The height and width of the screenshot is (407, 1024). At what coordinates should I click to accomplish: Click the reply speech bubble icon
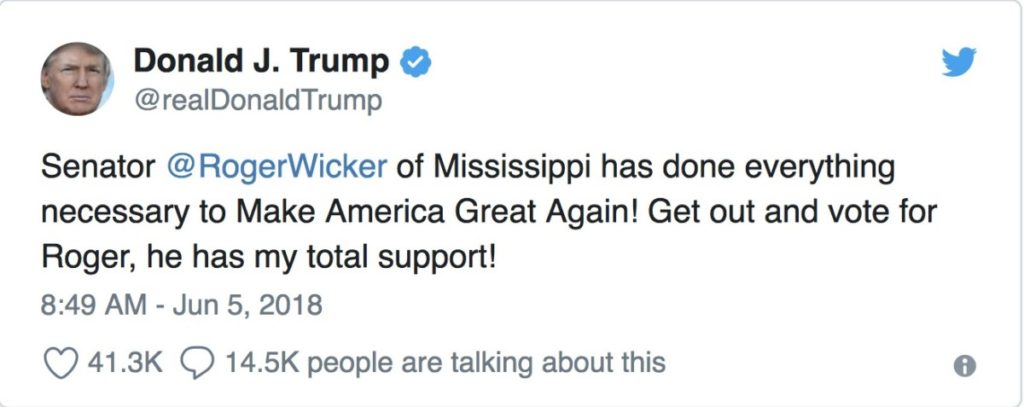(197, 363)
